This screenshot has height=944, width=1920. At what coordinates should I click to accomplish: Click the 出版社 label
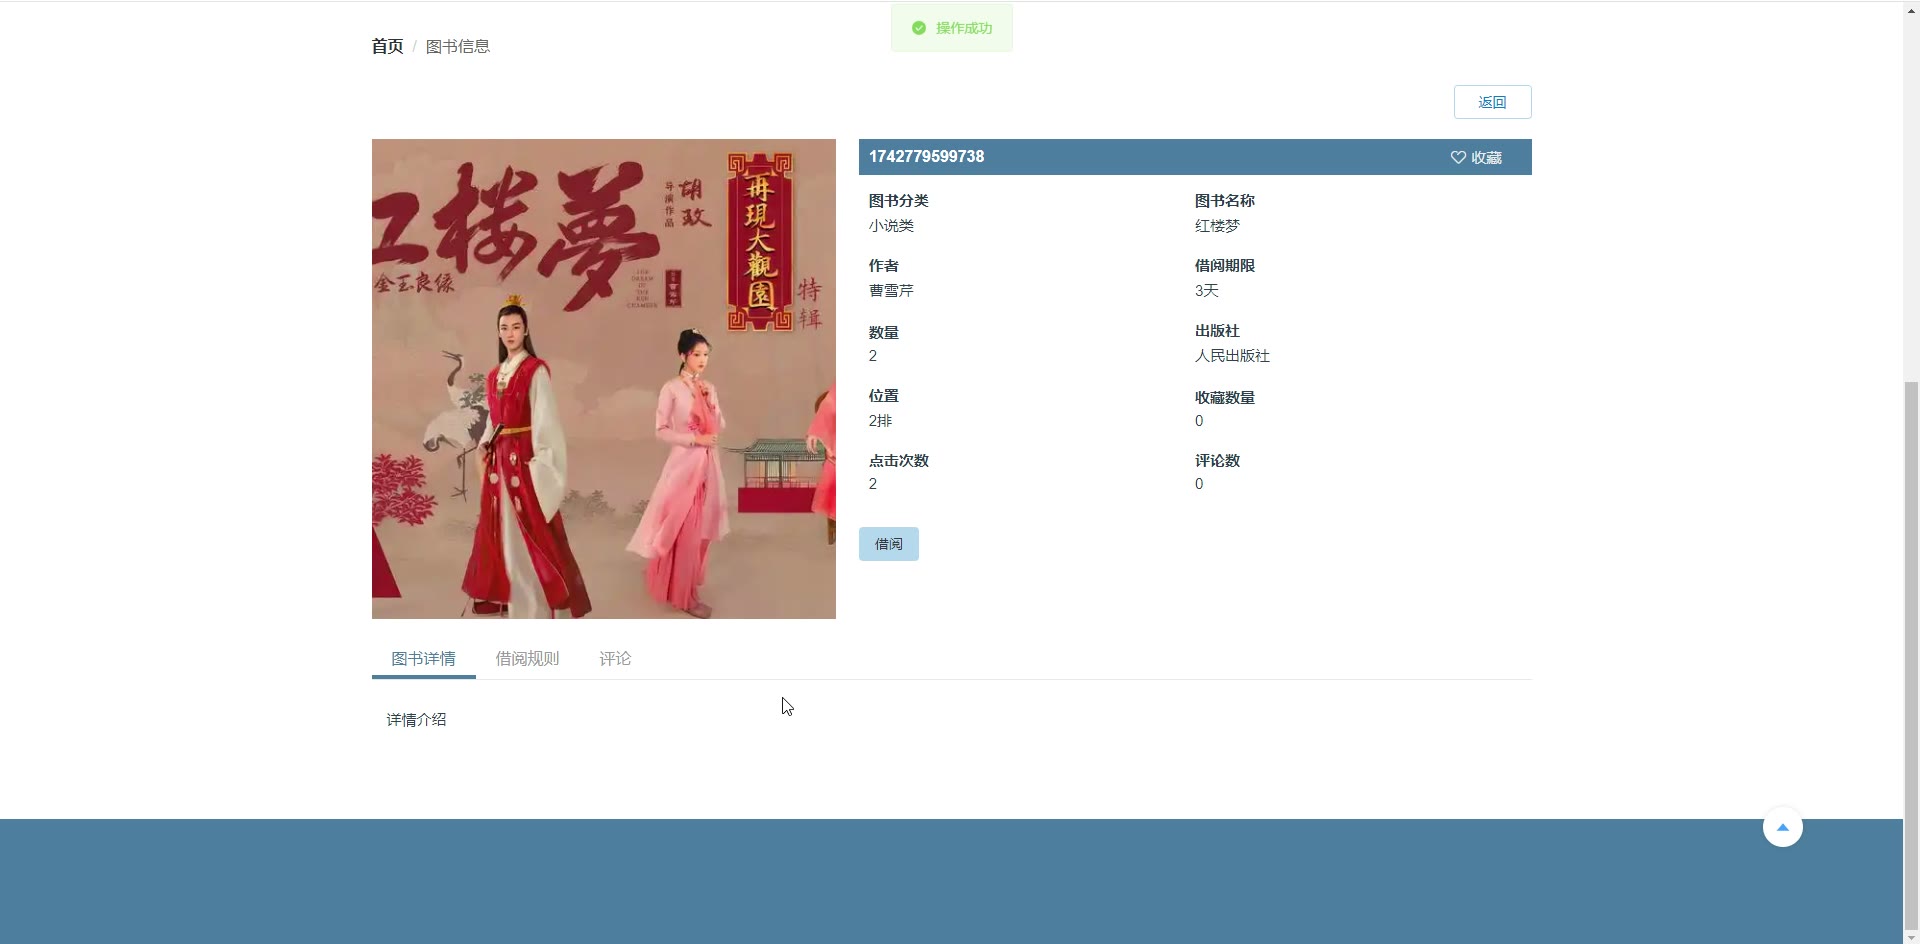(x=1217, y=331)
